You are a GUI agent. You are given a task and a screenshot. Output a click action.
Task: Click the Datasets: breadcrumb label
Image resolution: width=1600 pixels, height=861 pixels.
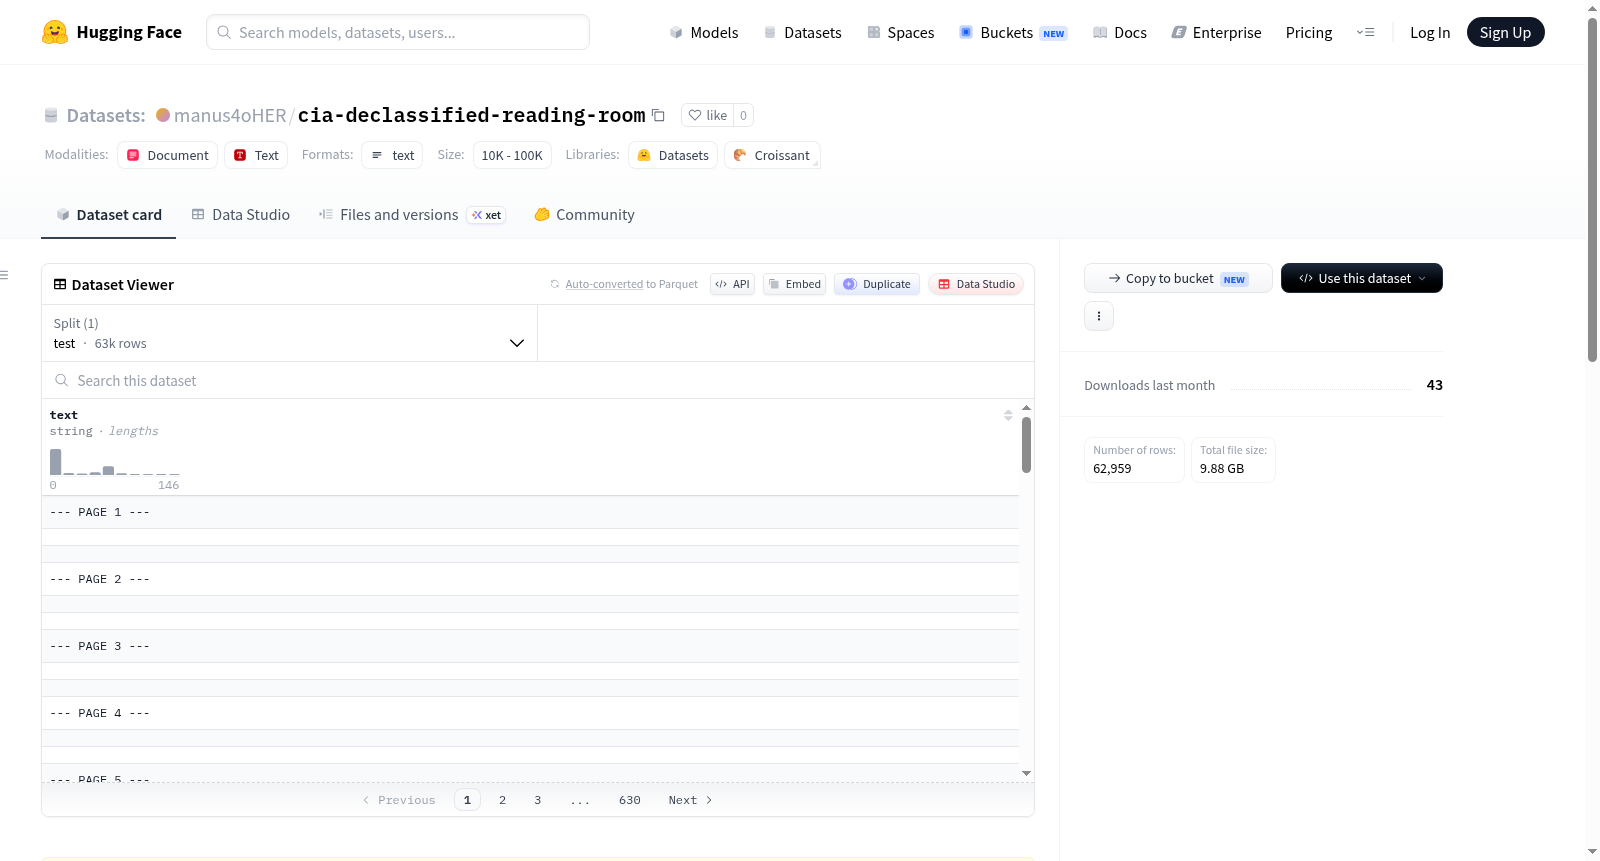(x=106, y=115)
